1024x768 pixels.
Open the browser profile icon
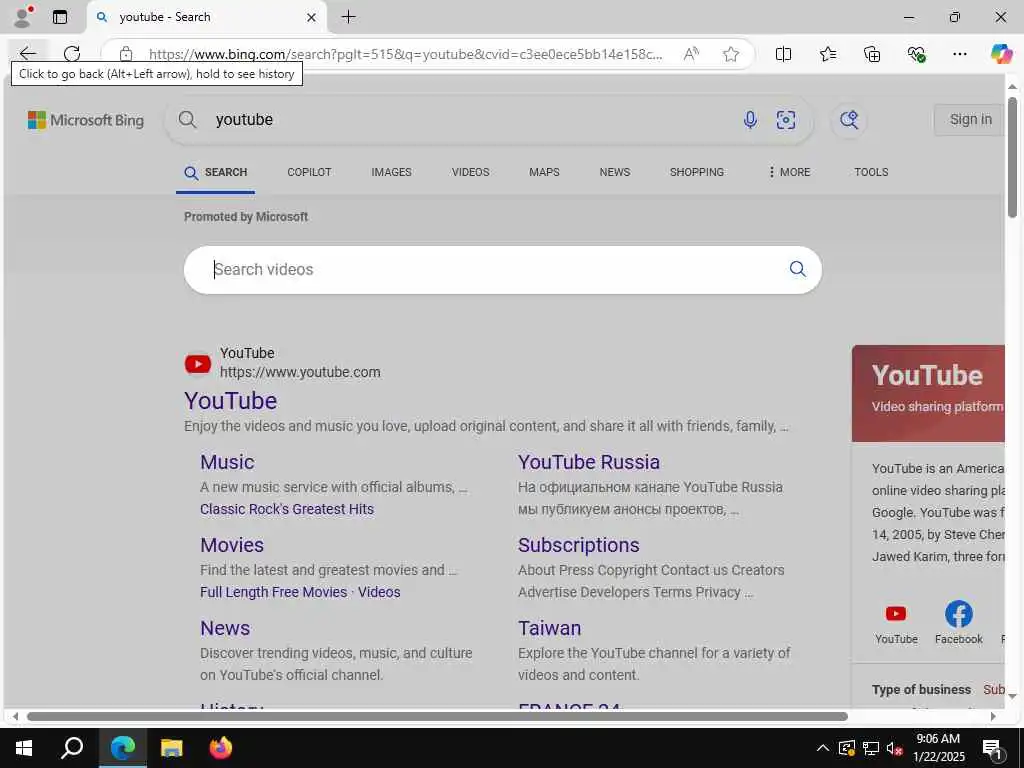click(x=23, y=16)
